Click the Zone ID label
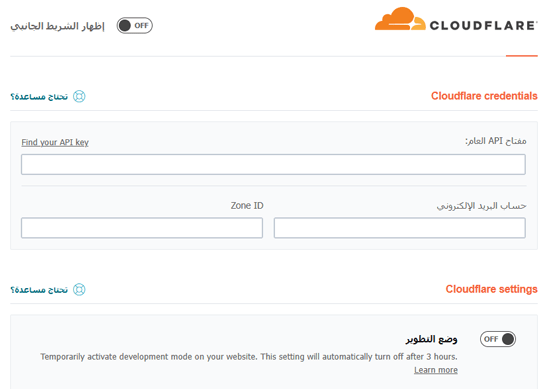This screenshot has width=550, height=389. (247, 206)
